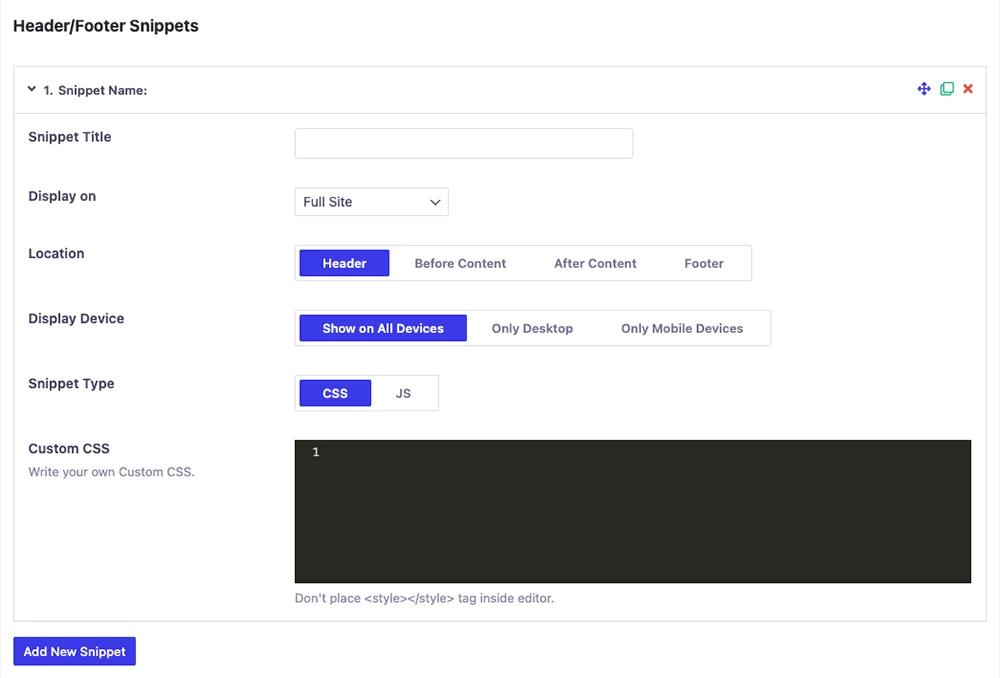Select Footer location option
The width and height of the screenshot is (1000, 678).
(703, 263)
